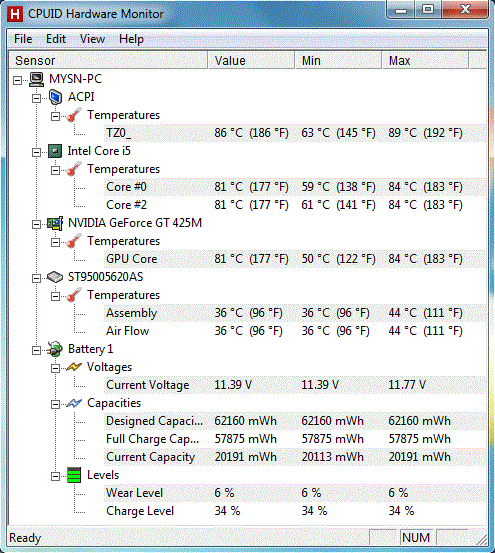Click GPU Core min value 50 °C
The height and width of the screenshot is (553, 495).
pos(338,259)
